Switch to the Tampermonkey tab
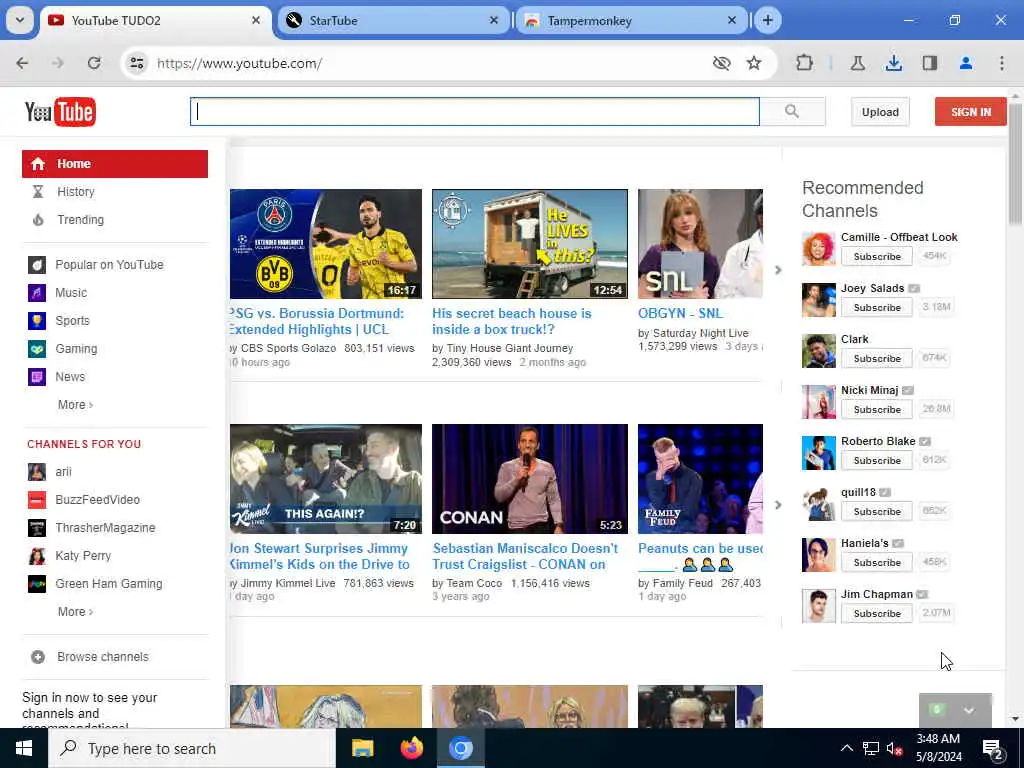The height and width of the screenshot is (768, 1024). (631, 20)
